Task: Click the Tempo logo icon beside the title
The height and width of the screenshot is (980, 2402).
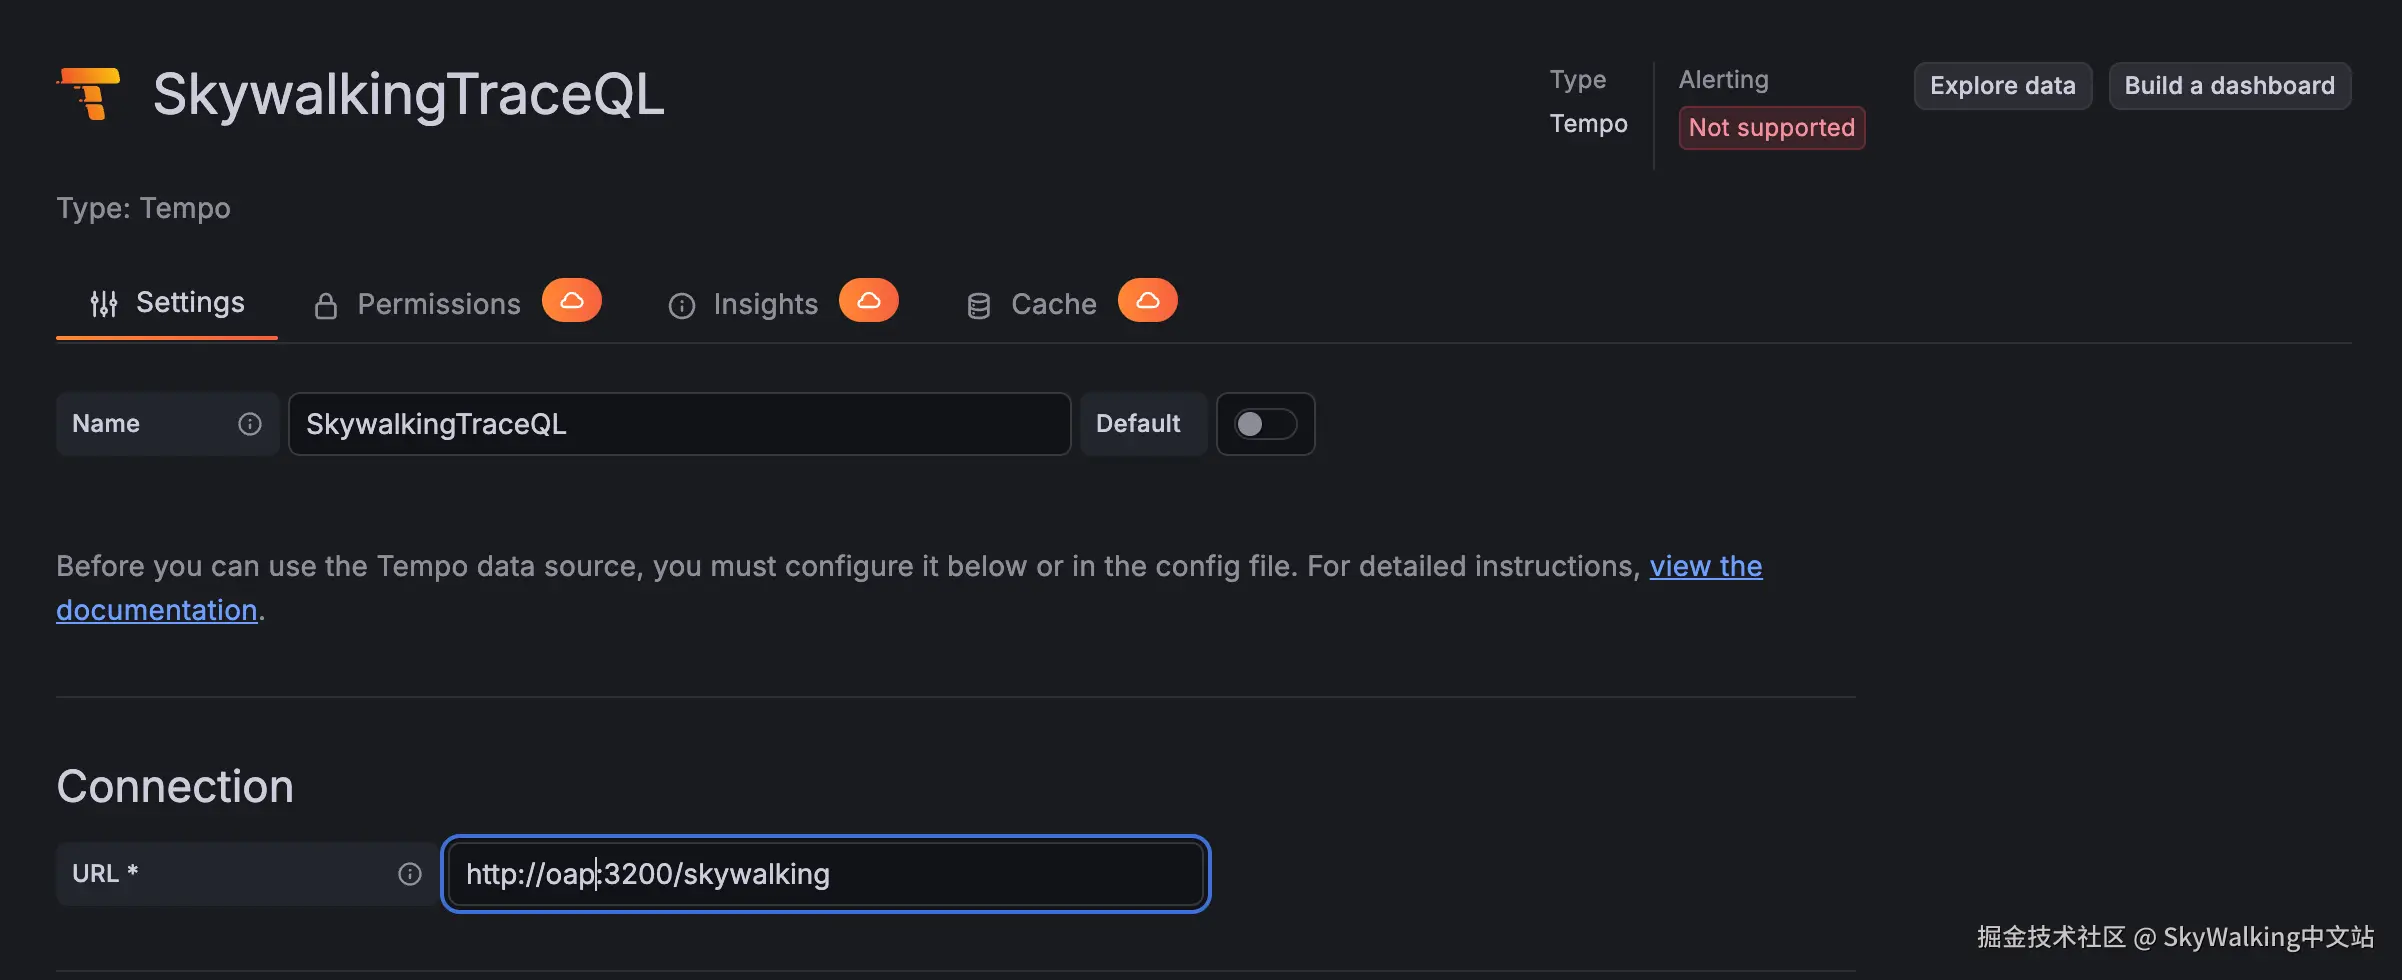Action: (x=90, y=94)
